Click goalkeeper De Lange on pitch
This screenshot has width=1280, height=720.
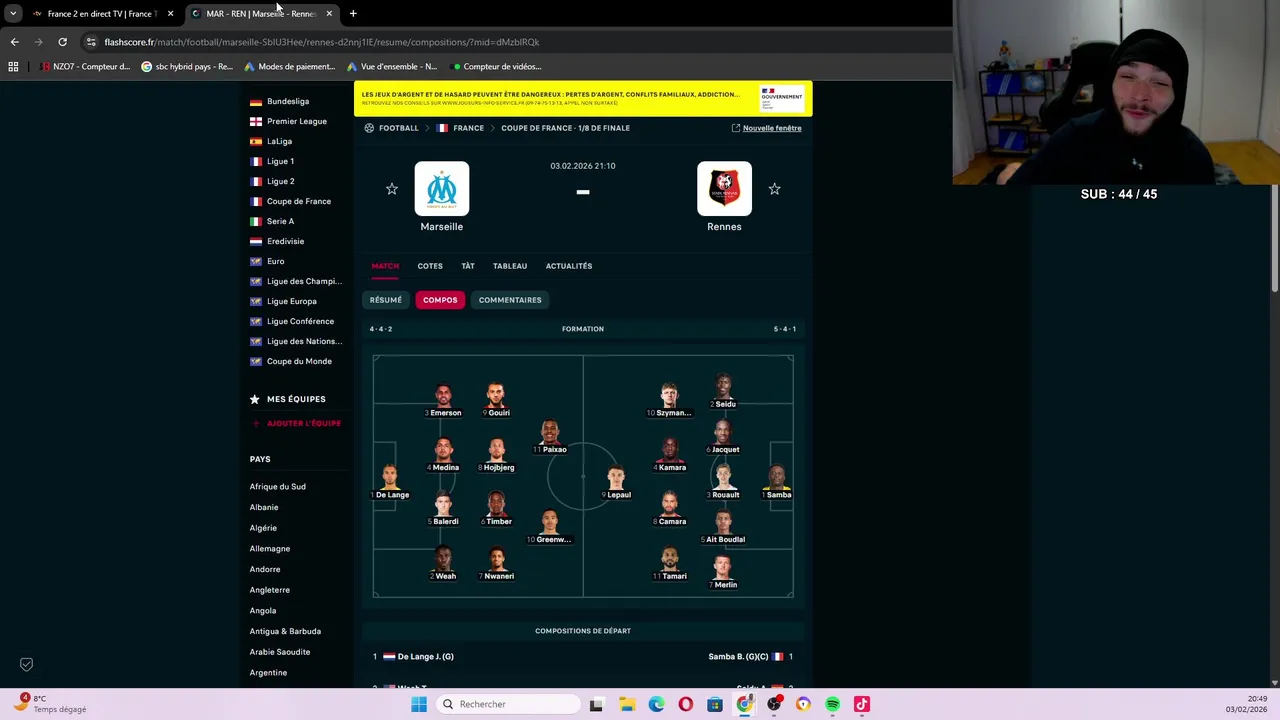tap(390, 482)
